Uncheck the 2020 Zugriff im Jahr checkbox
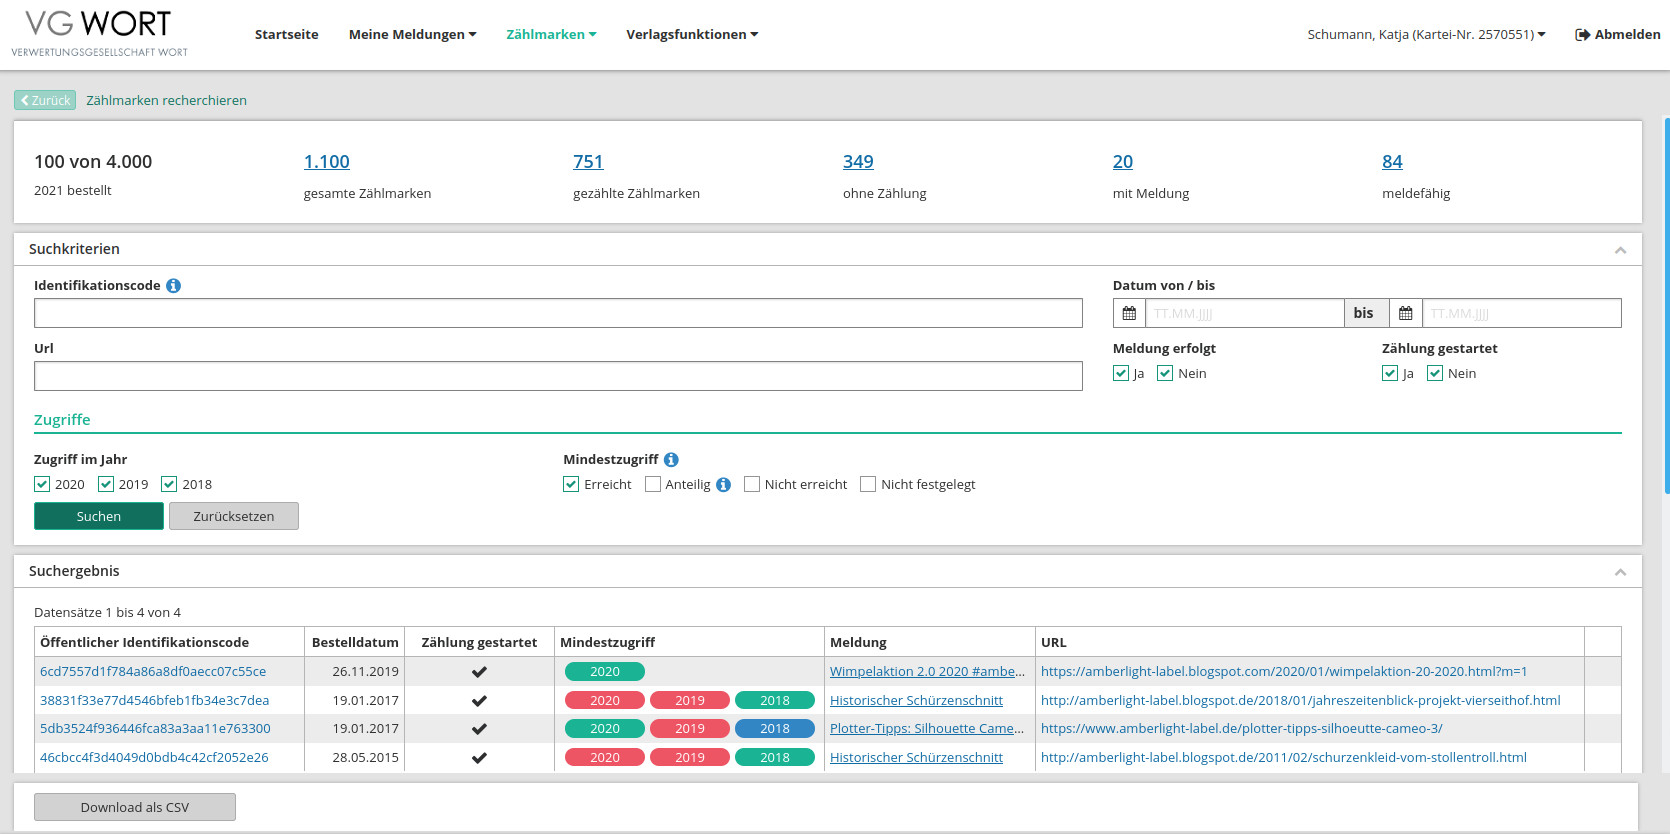1670x834 pixels. tap(42, 484)
